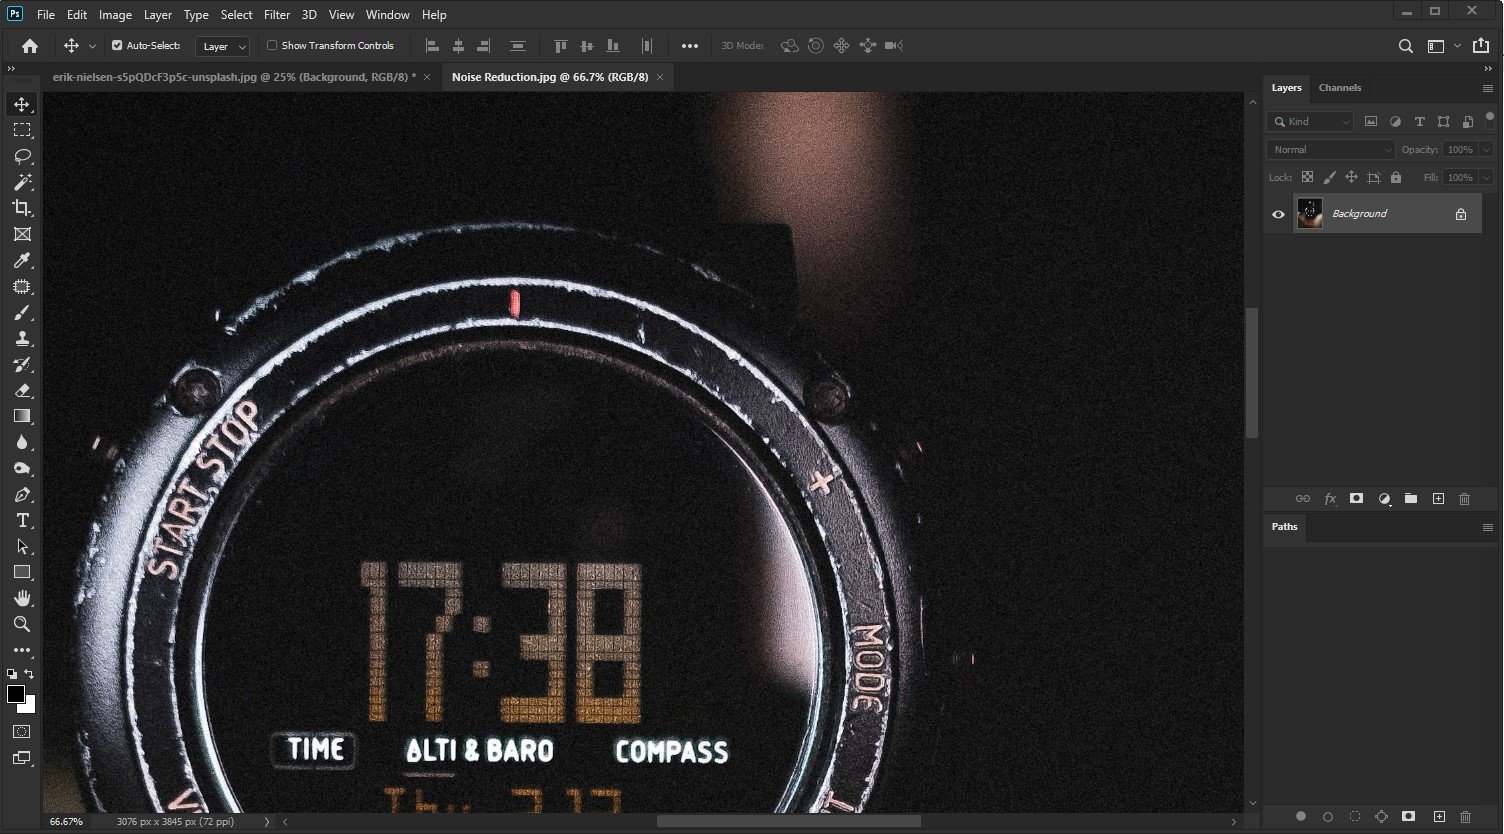The height and width of the screenshot is (834, 1504).
Task: Toggle Quick Mask mode
Action: [x=22, y=732]
